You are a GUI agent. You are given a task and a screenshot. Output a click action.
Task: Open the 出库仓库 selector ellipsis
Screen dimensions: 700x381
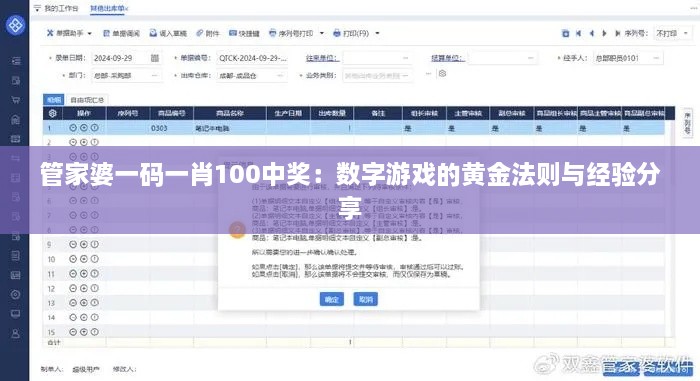click(280, 75)
